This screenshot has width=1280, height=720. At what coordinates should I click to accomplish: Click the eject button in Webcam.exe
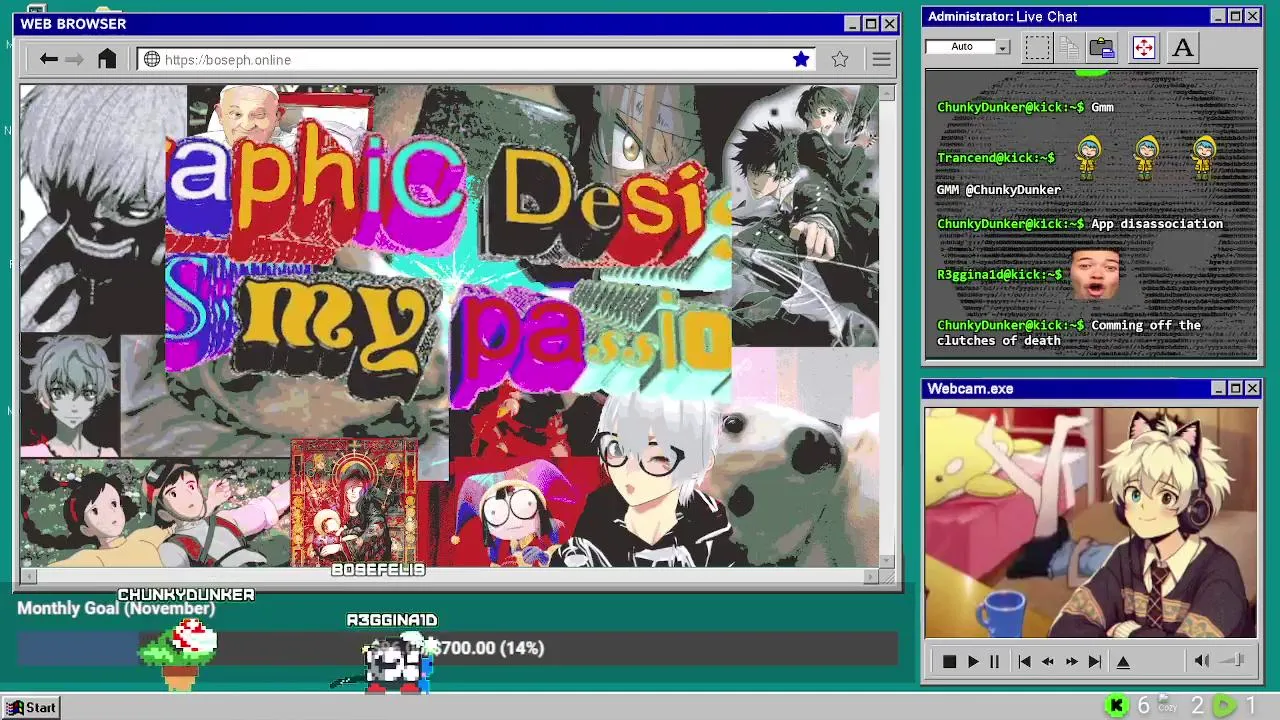tap(1123, 661)
